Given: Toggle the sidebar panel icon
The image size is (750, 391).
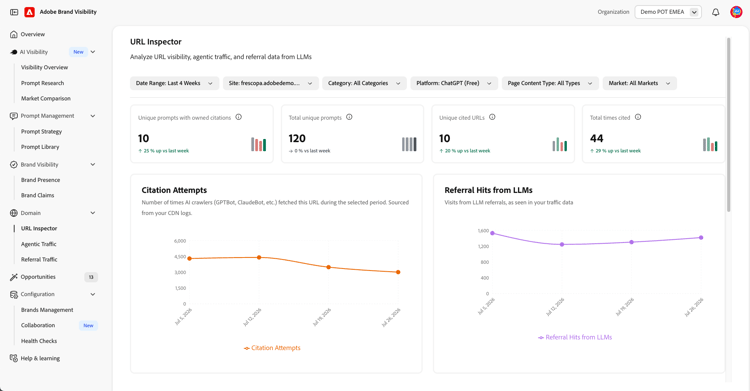Looking at the screenshot, I should point(14,12).
